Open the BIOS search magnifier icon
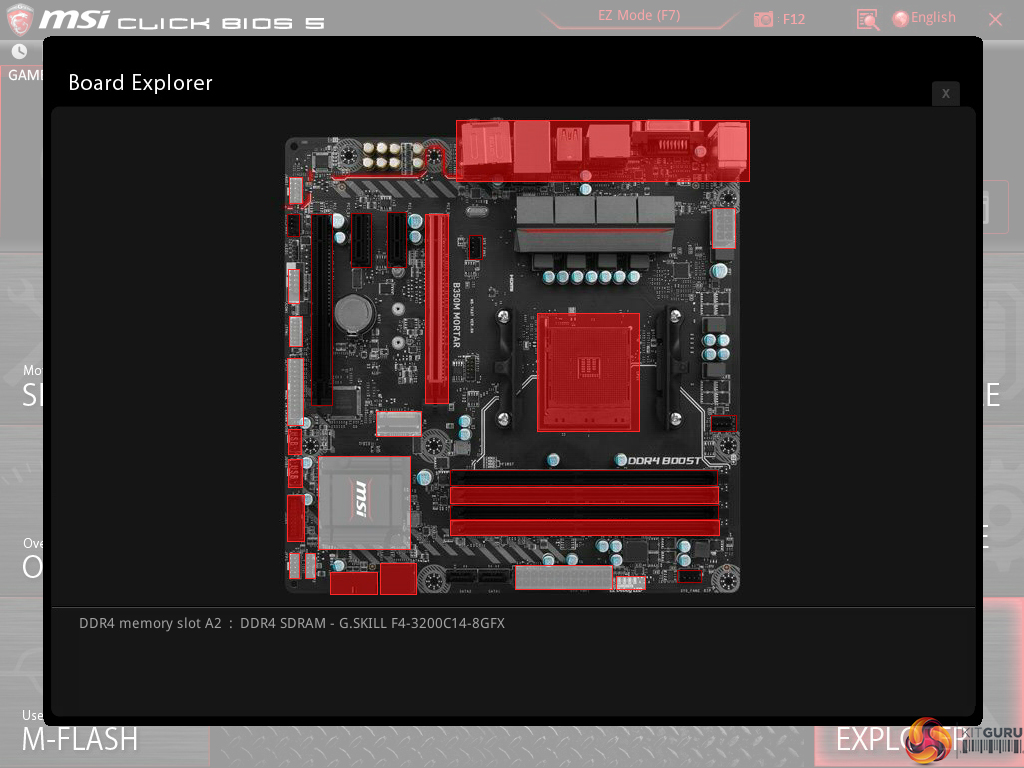 [x=867, y=19]
